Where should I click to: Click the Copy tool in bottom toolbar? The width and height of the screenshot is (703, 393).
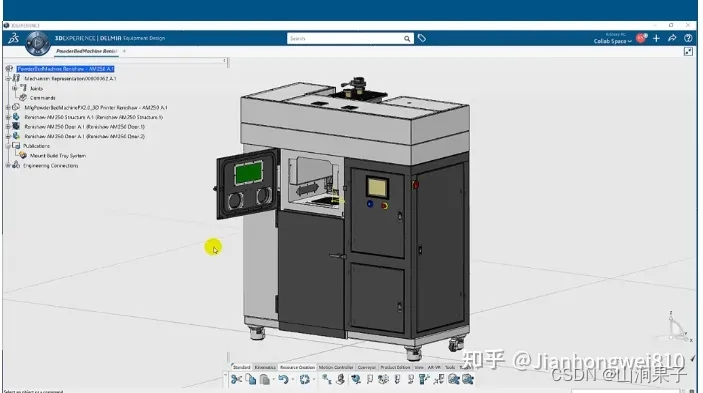[251, 379]
